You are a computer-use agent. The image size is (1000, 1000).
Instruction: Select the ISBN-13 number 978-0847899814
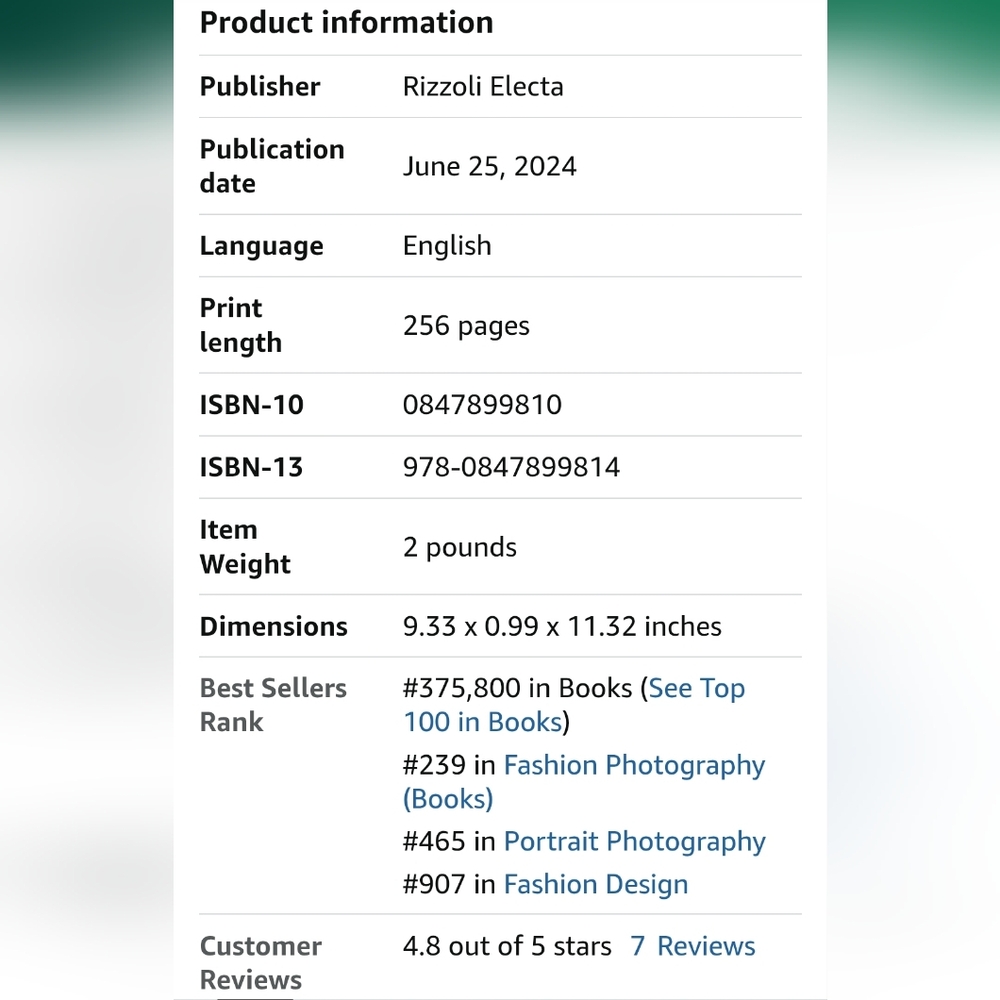click(511, 467)
